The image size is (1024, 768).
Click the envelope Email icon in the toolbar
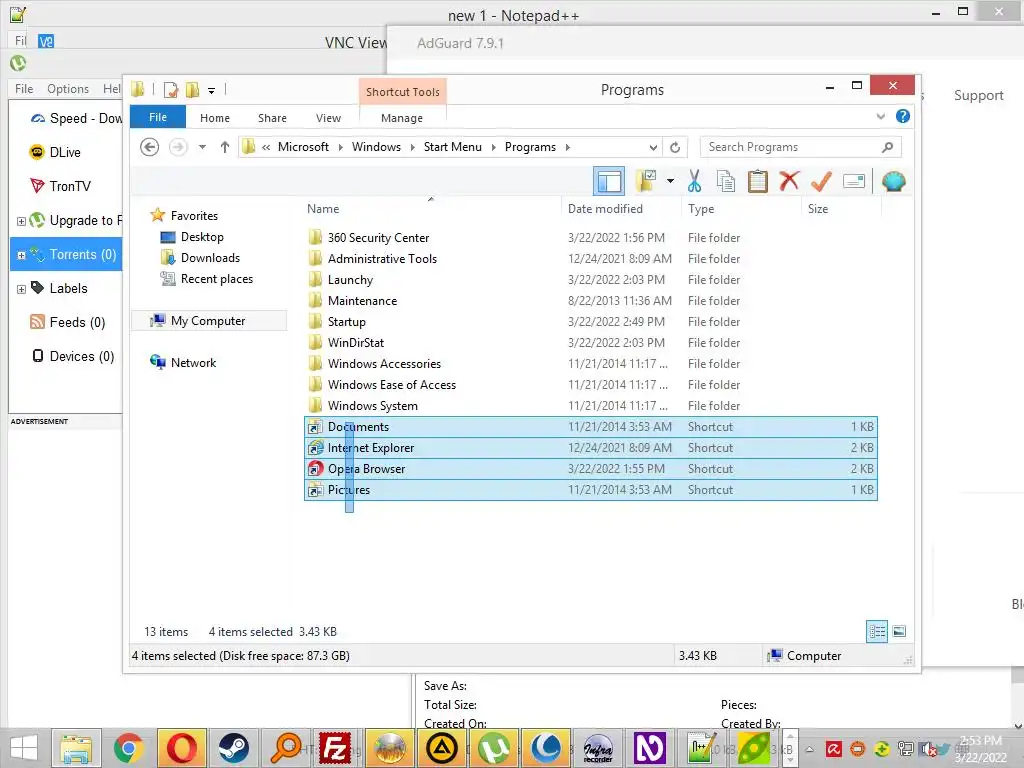[854, 181]
